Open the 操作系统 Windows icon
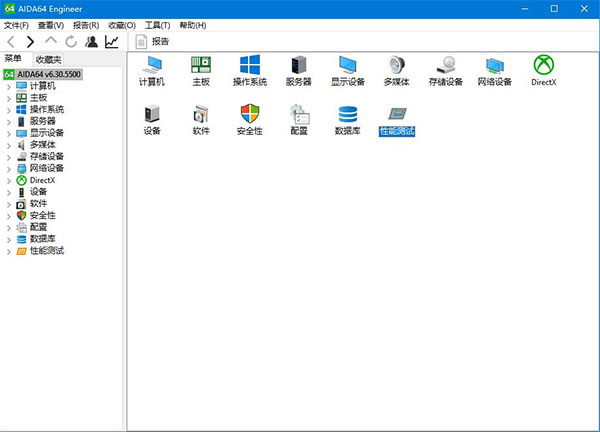 249,67
